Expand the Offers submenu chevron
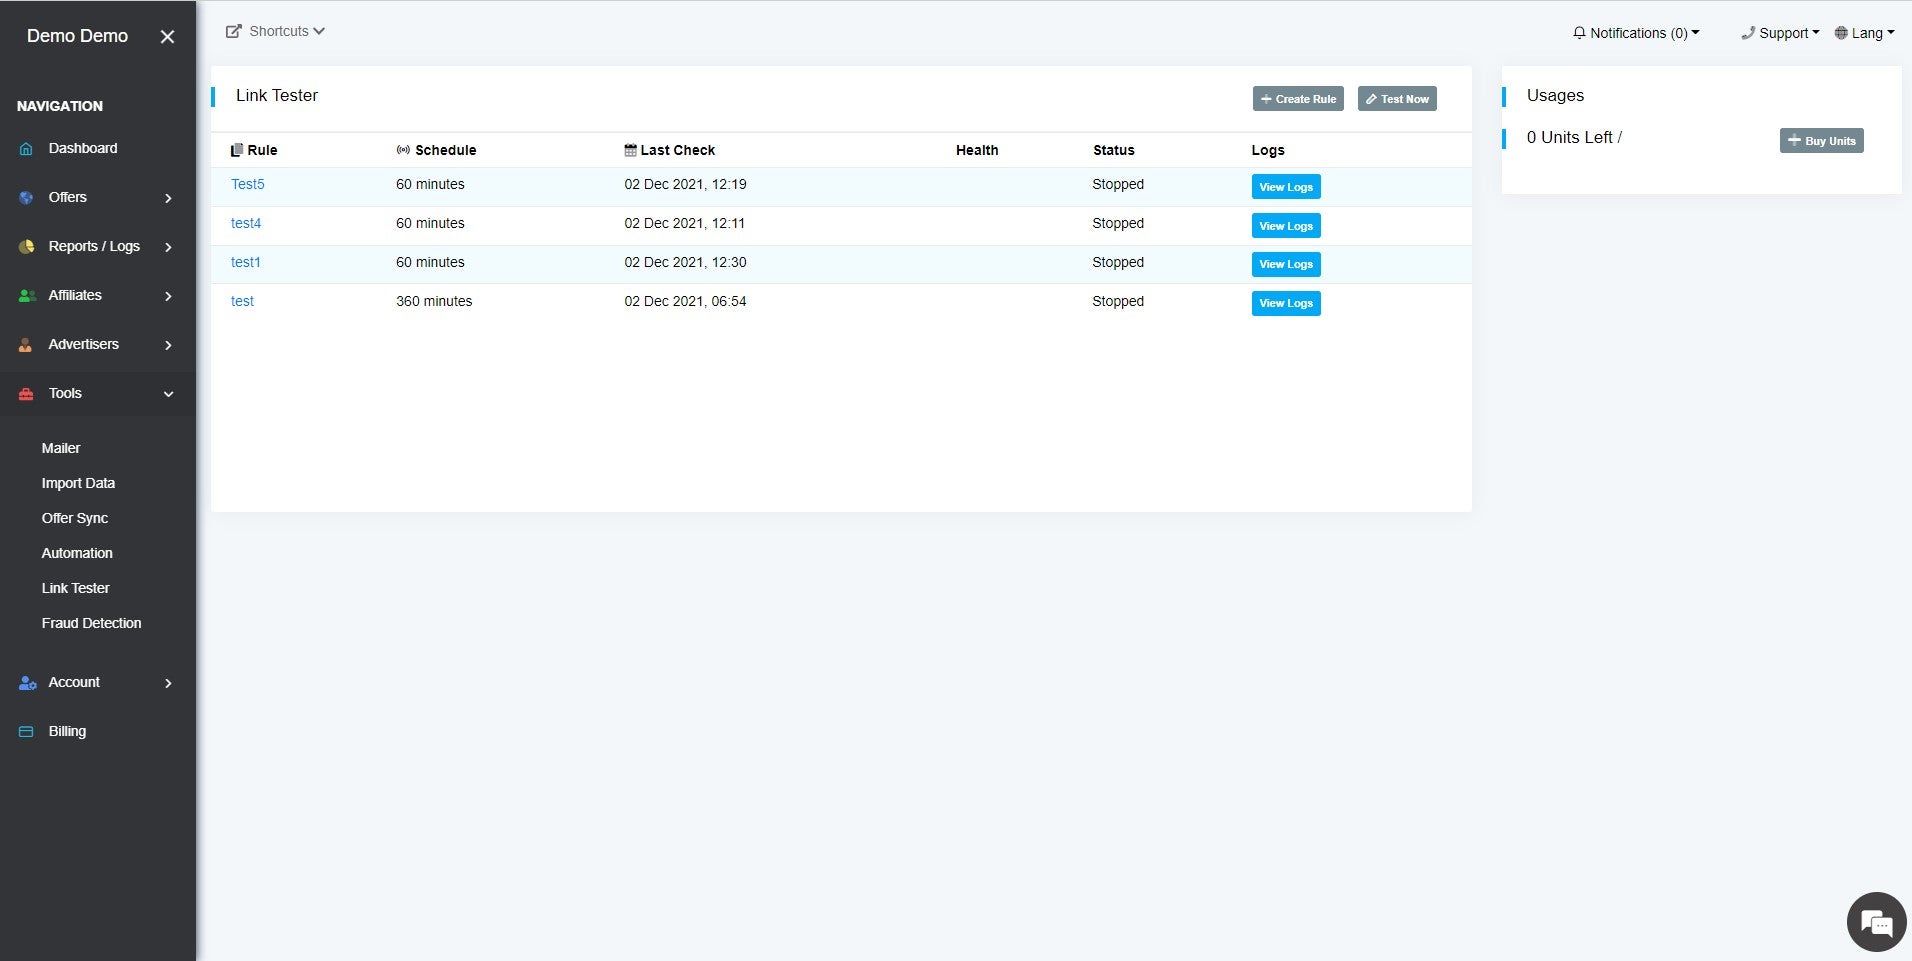The width and height of the screenshot is (1912, 961). [x=168, y=198]
